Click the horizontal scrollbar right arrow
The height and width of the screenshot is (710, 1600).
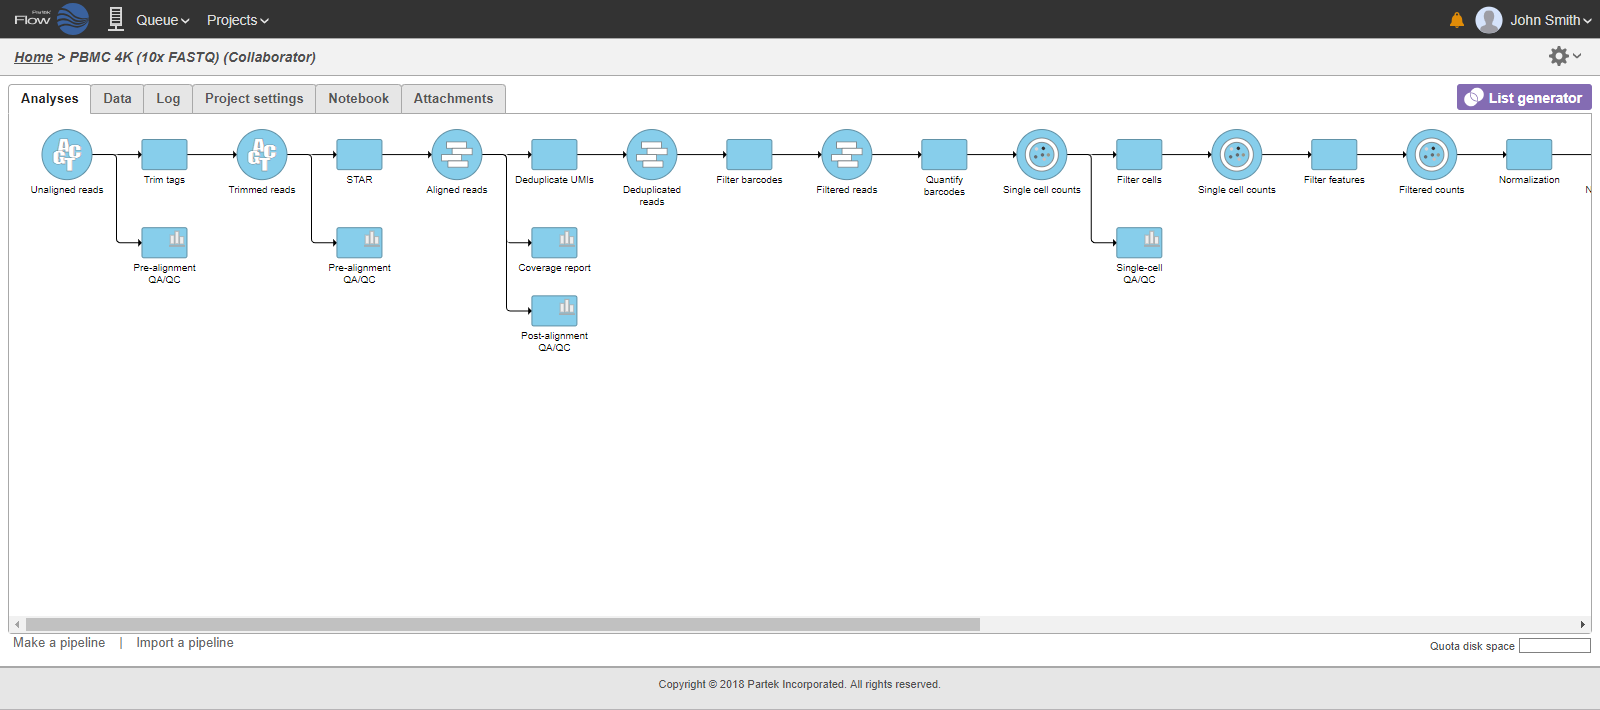coord(1582,624)
